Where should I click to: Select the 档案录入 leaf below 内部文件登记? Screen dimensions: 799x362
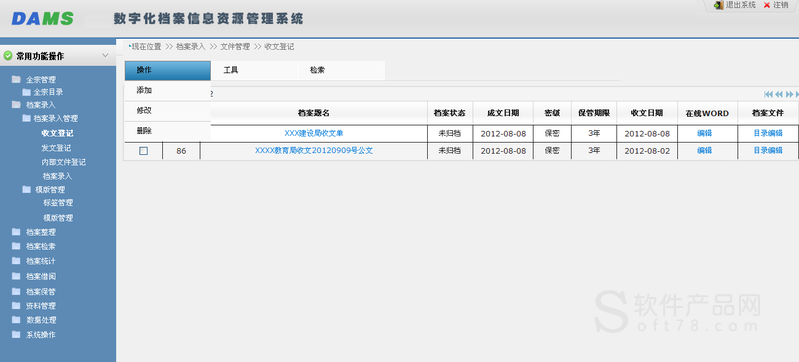click(58, 176)
